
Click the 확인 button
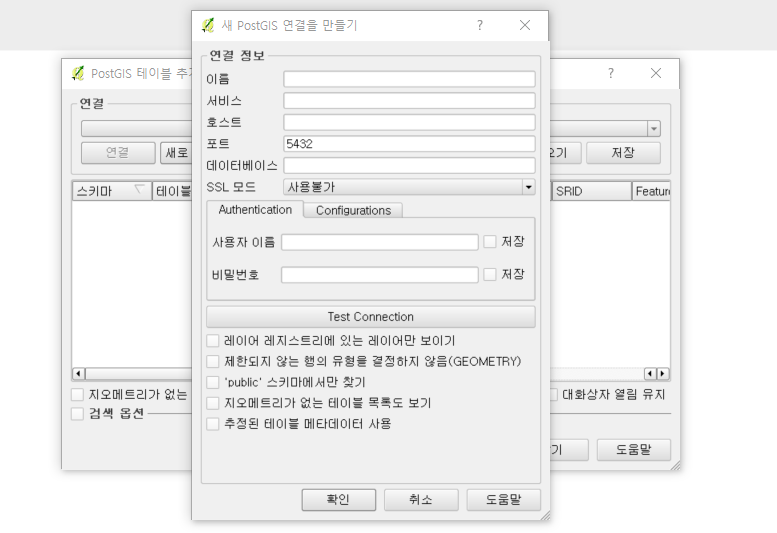(339, 499)
